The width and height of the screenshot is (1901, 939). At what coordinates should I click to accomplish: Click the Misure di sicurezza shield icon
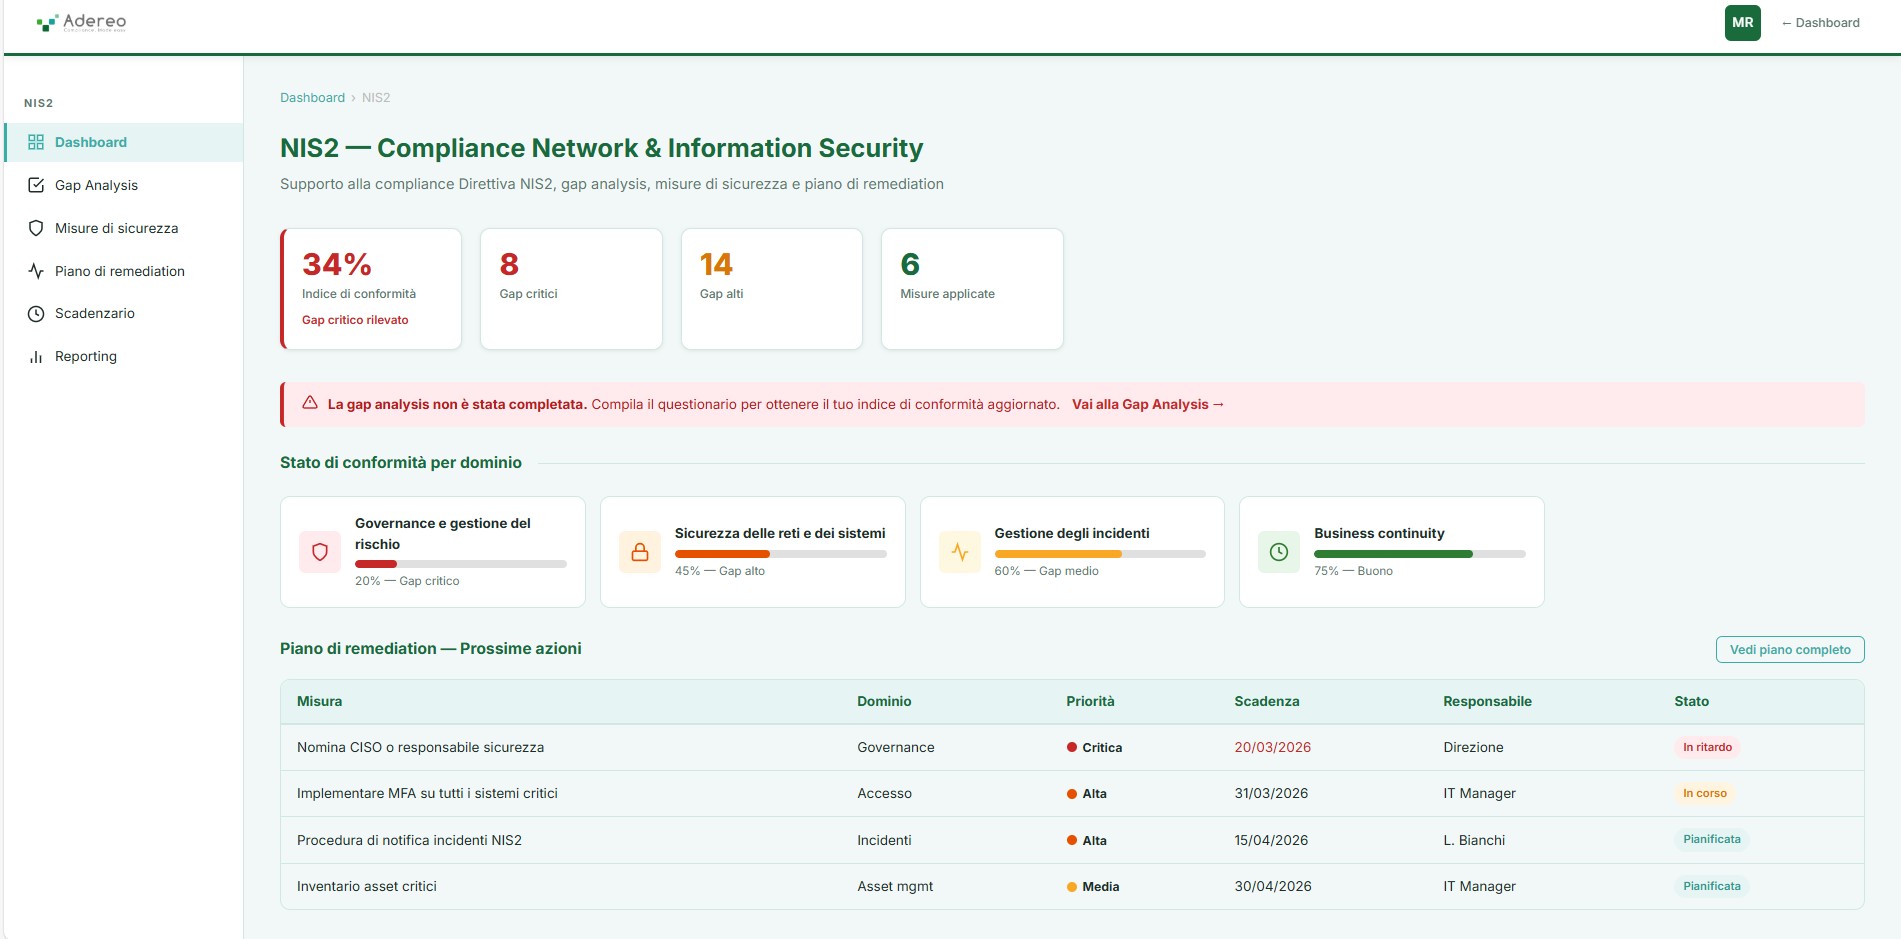click(x=36, y=228)
